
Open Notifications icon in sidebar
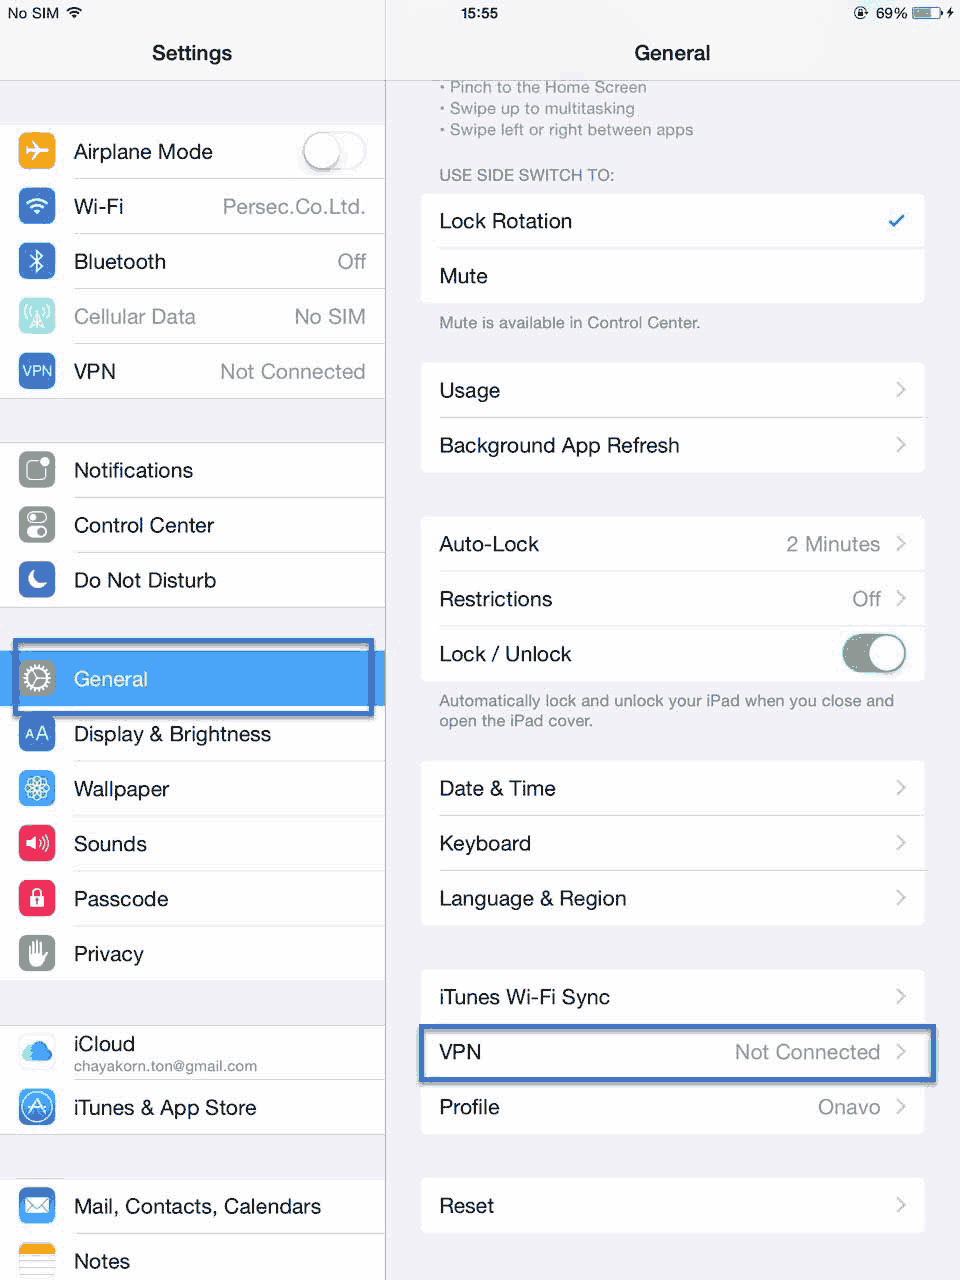pyautogui.click(x=37, y=470)
